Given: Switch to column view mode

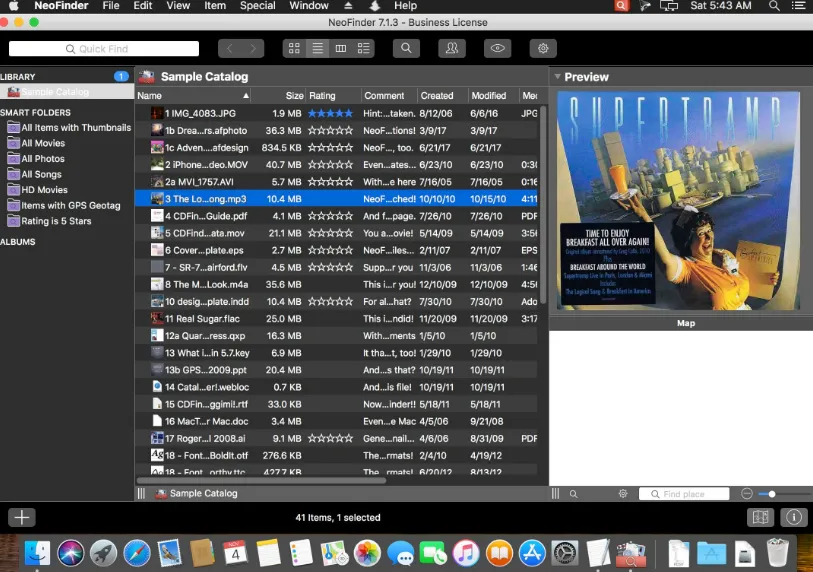Looking at the screenshot, I should [x=341, y=48].
